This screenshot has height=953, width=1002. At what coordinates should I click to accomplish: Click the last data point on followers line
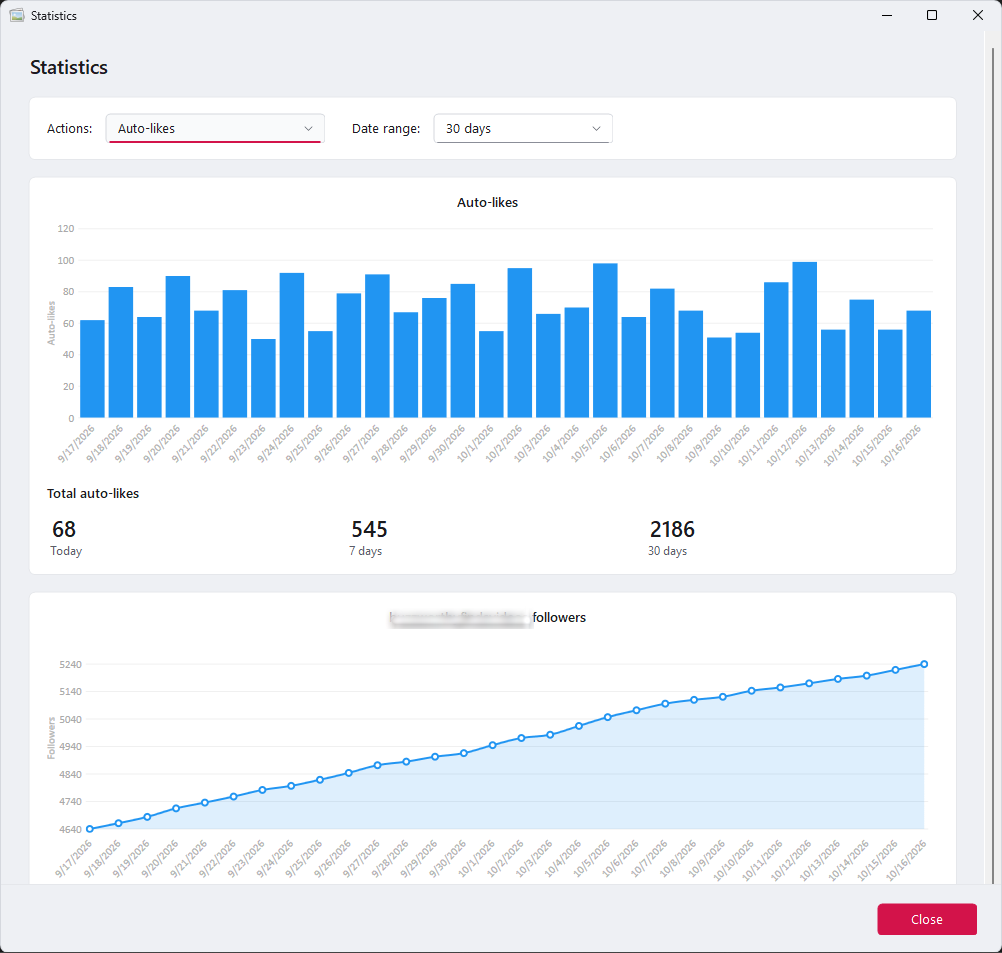(924, 664)
